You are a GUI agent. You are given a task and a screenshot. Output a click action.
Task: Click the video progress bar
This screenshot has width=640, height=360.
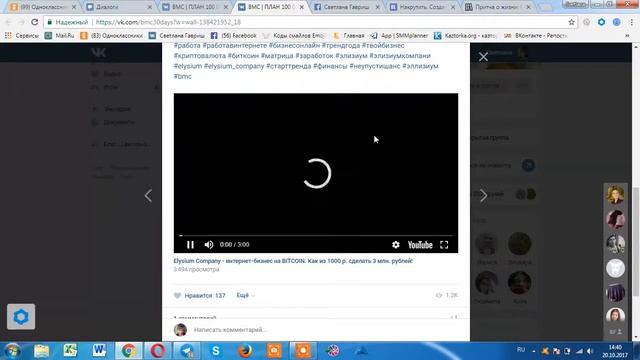coord(316,236)
